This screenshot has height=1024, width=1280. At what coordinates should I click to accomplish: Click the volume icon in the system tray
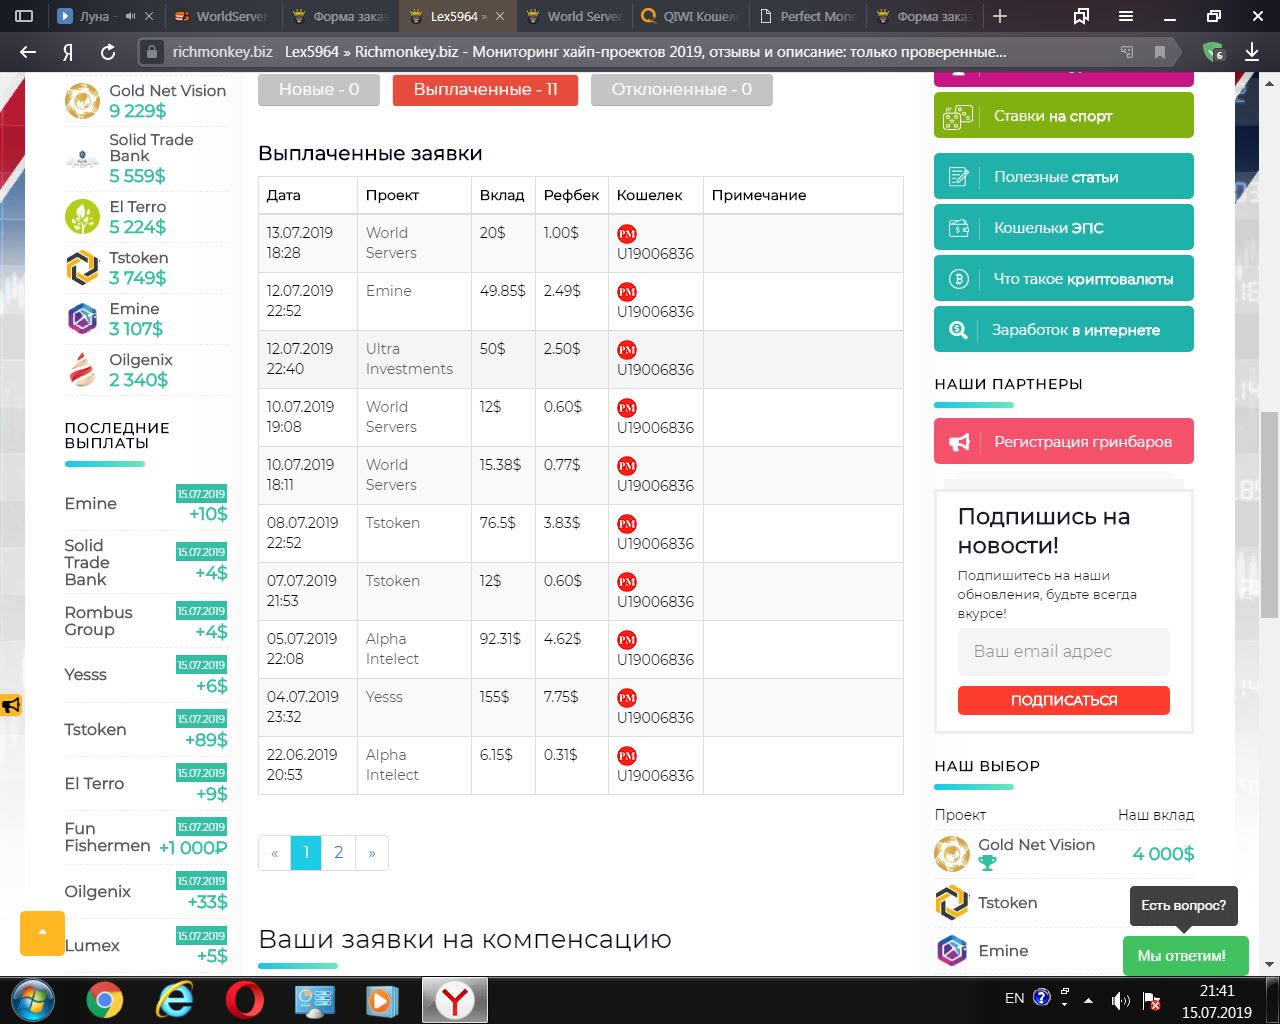click(1121, 999)
